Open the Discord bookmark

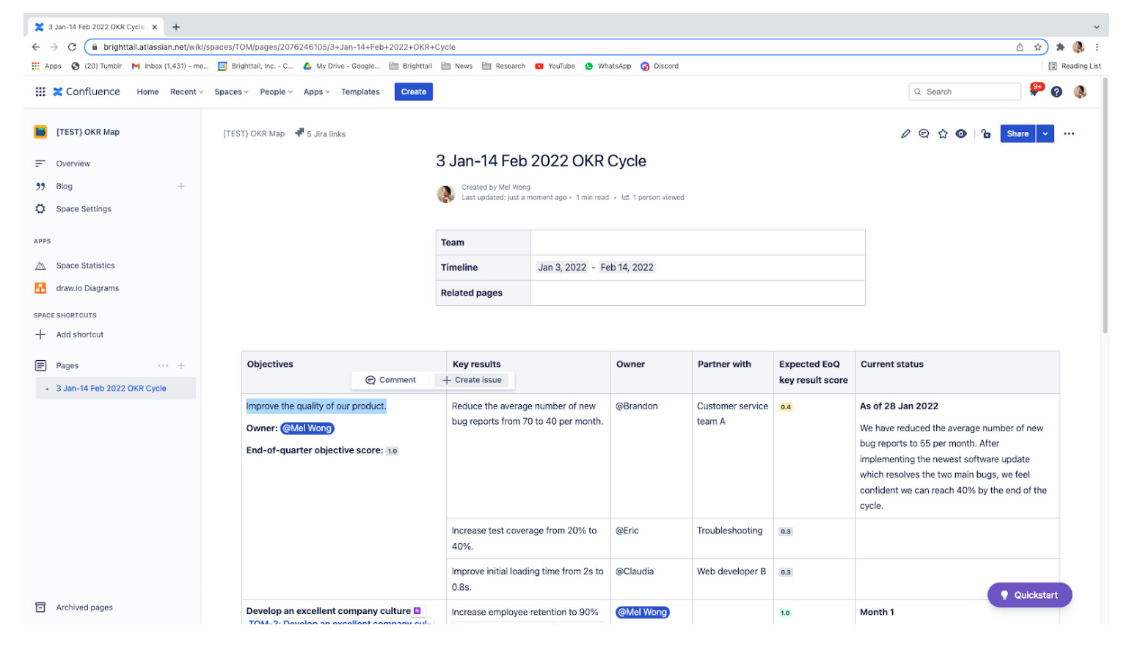click(x=659, y=66)
